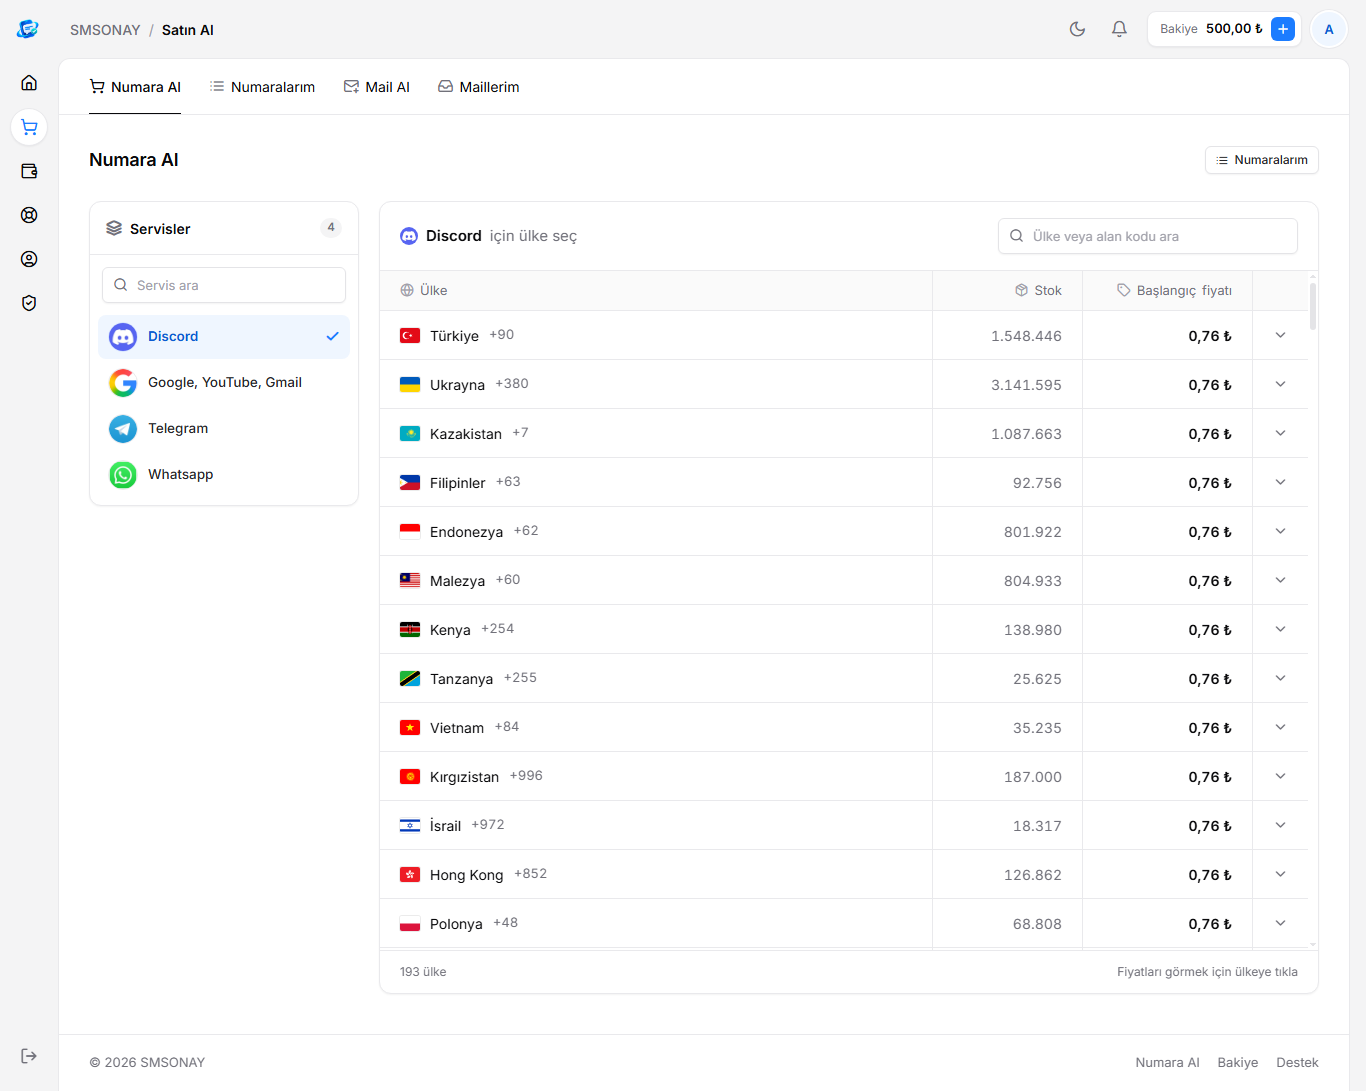Expand the Vietnam row chevron
1366x1091 pixels.
[1280, 727]
